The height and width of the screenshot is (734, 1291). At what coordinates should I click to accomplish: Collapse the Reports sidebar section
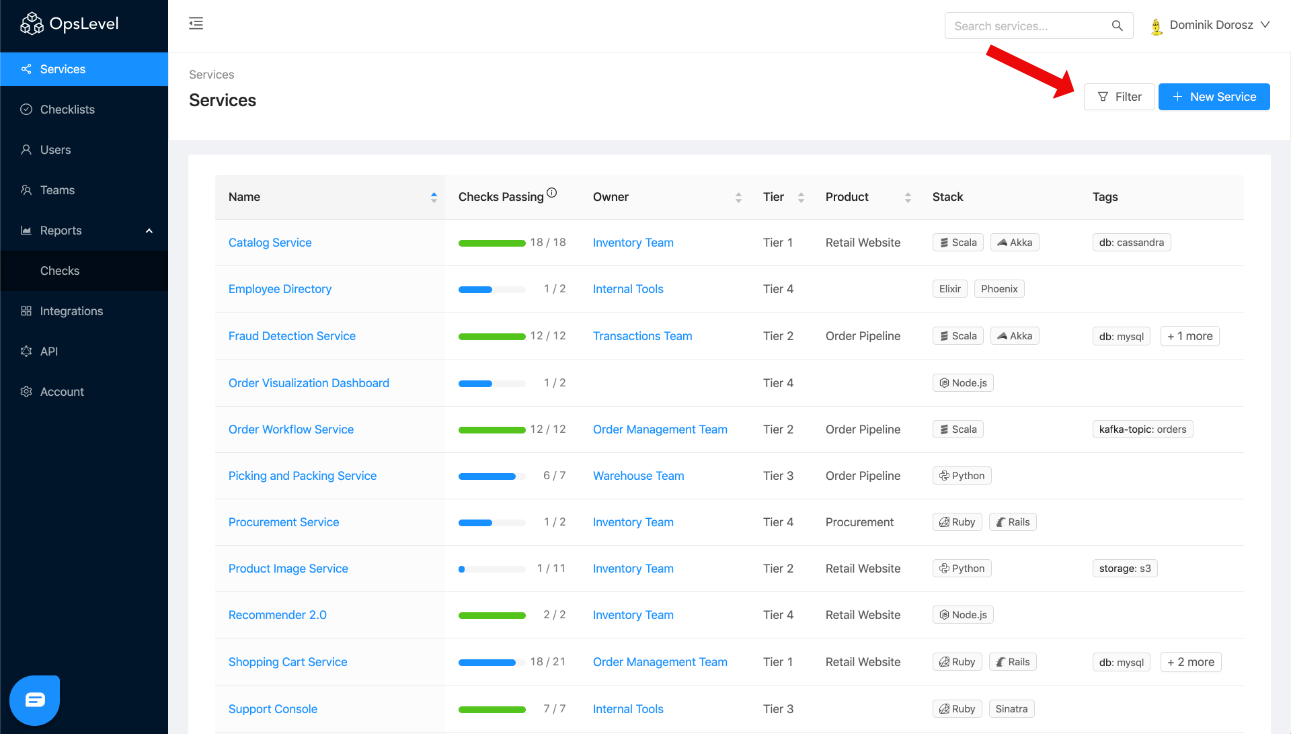coord(149,230)
